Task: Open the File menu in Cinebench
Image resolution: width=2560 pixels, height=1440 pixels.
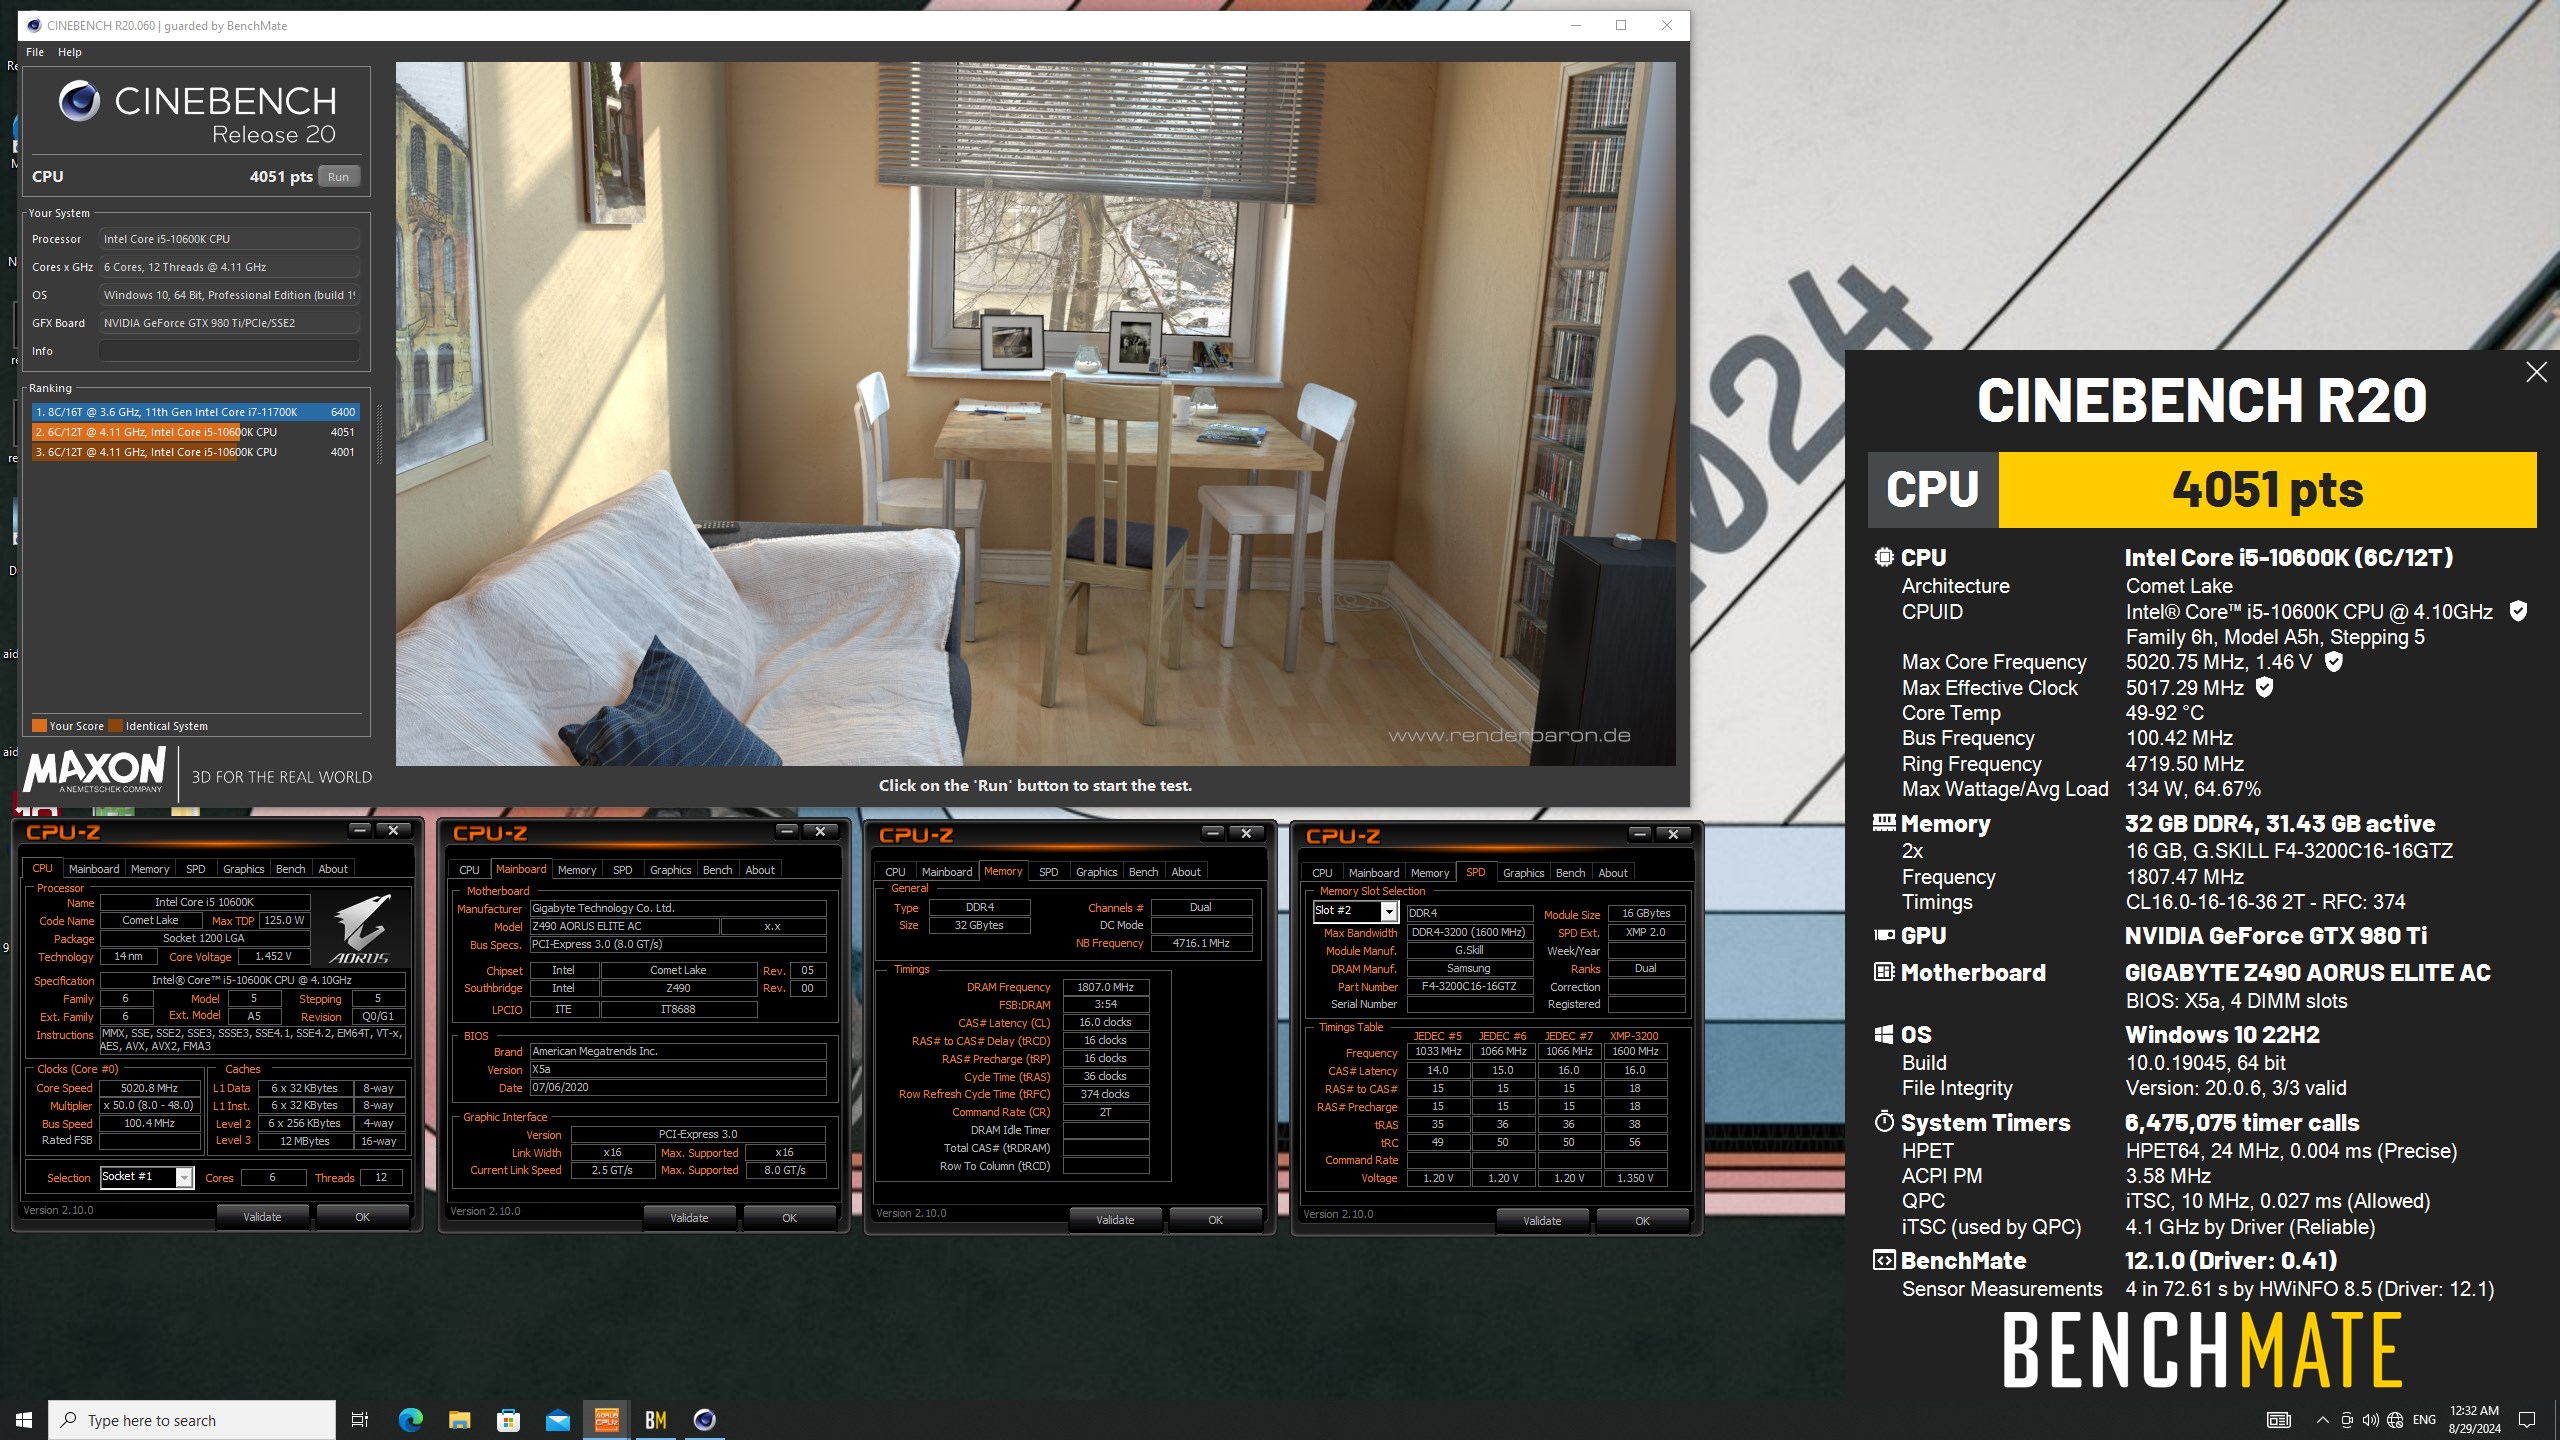Action: 34,52
